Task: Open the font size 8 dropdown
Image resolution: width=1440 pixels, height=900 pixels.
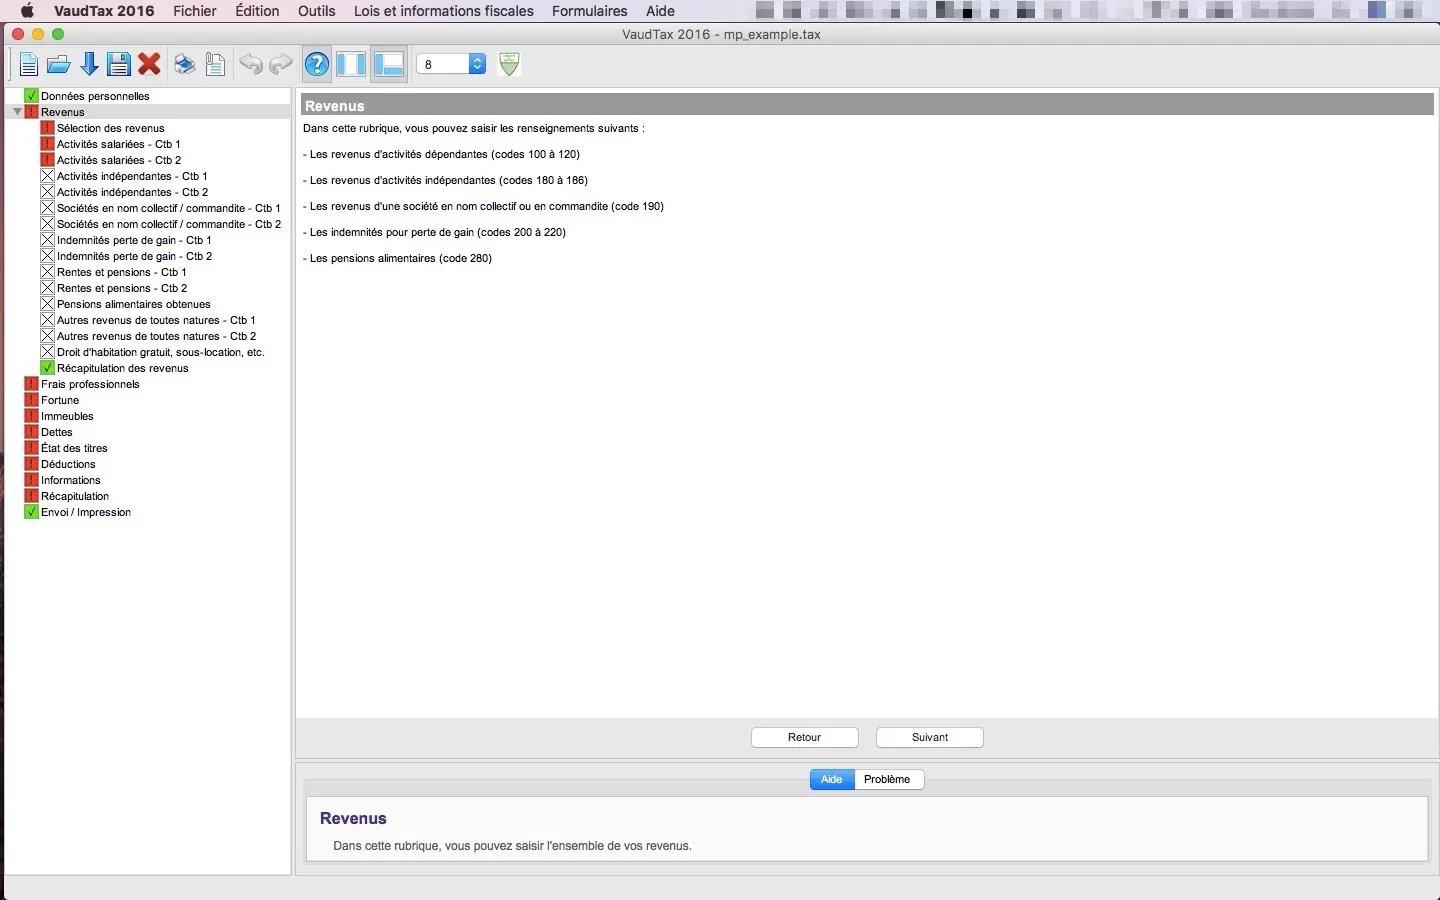Action: click(451, 64)
